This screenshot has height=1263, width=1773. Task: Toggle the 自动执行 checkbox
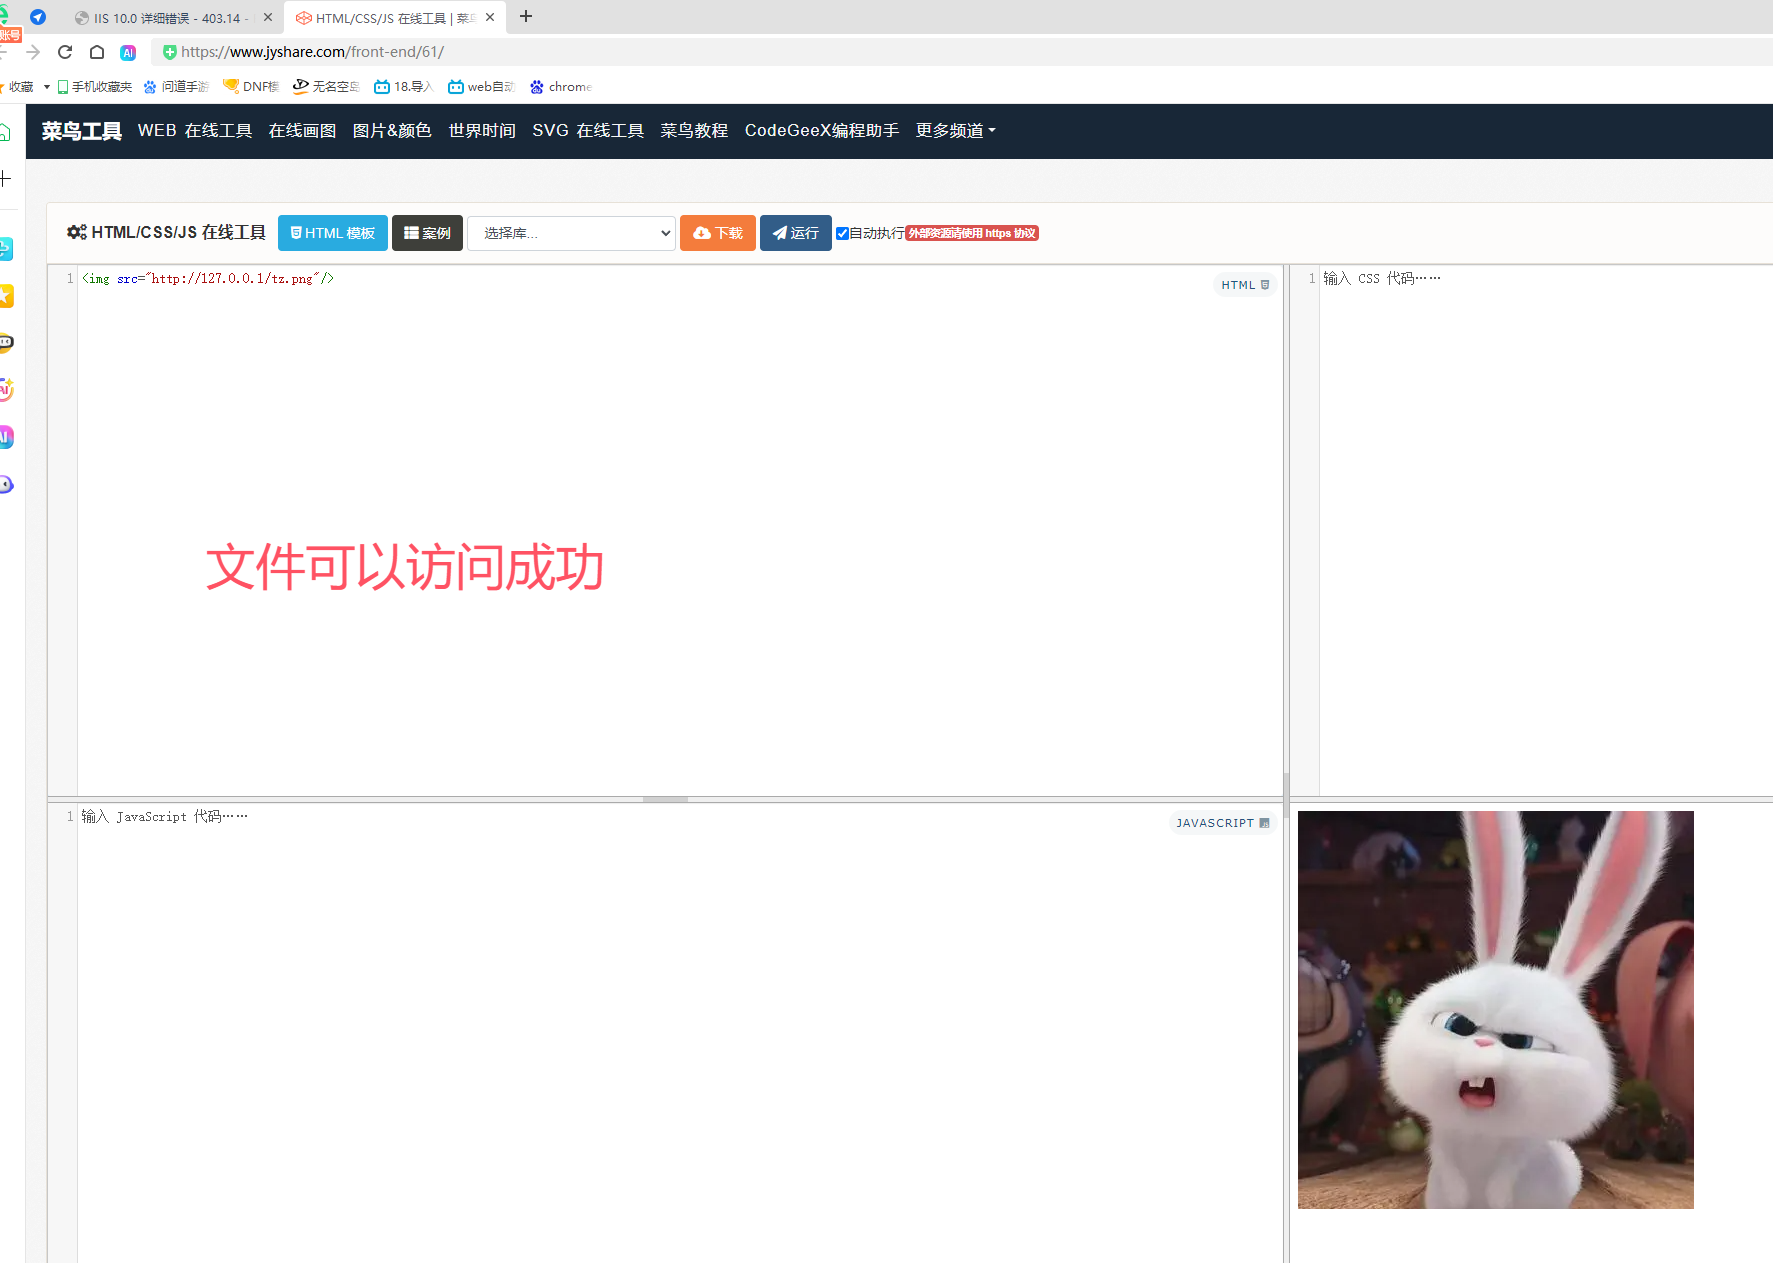[843, 233]
